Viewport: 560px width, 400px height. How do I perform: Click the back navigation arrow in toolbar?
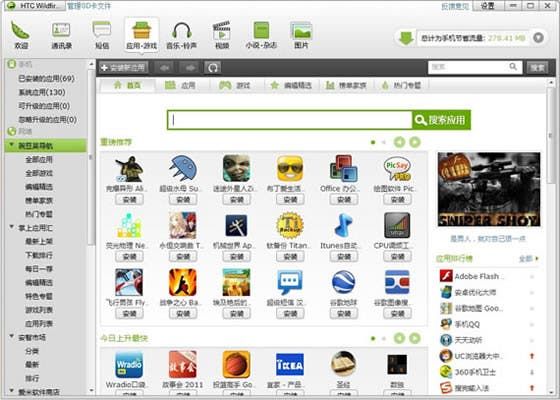[164, 68]
